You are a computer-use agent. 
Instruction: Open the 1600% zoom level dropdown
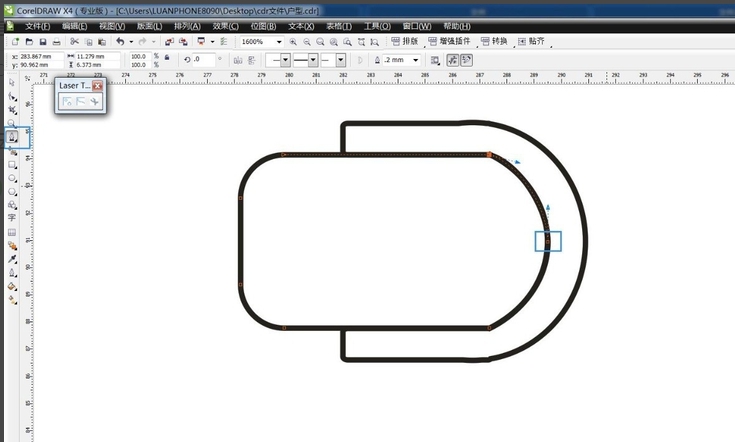point(279,42)
